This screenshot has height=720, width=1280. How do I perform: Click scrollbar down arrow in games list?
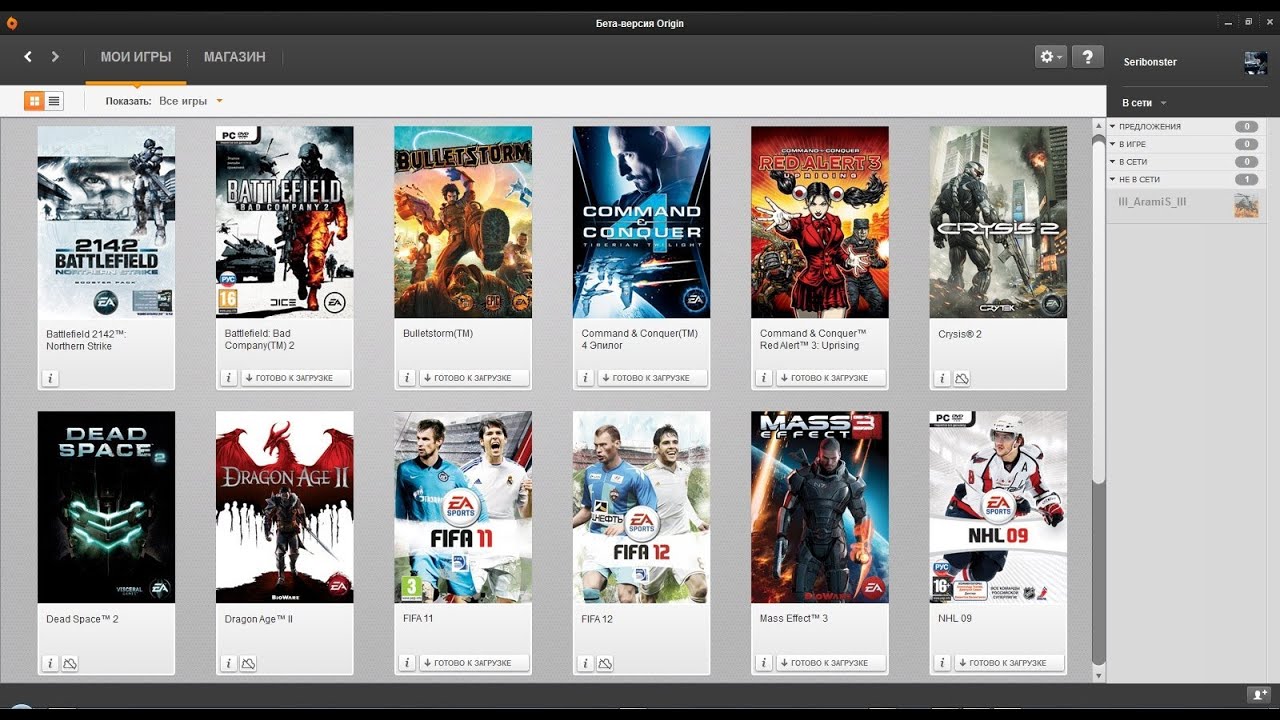click(1099, 675)
